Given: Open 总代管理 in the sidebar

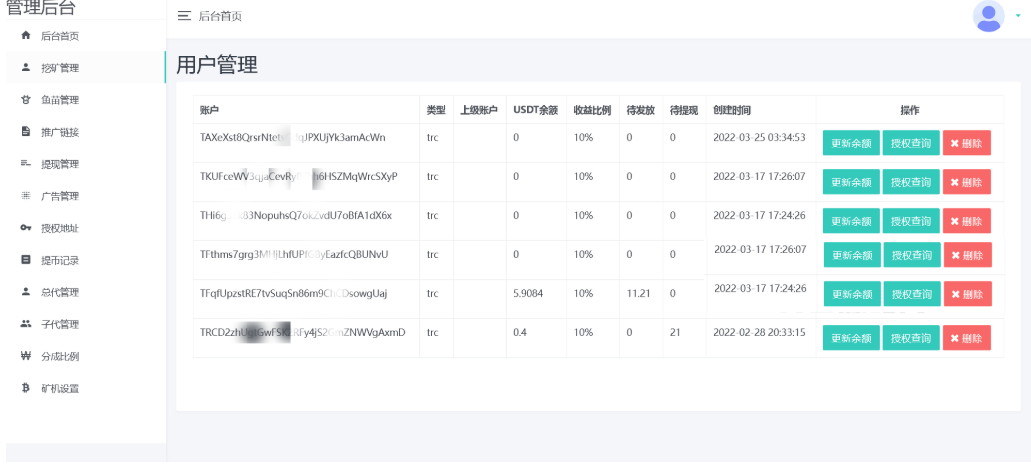Looking at the screenshot, I should point(59,292).
